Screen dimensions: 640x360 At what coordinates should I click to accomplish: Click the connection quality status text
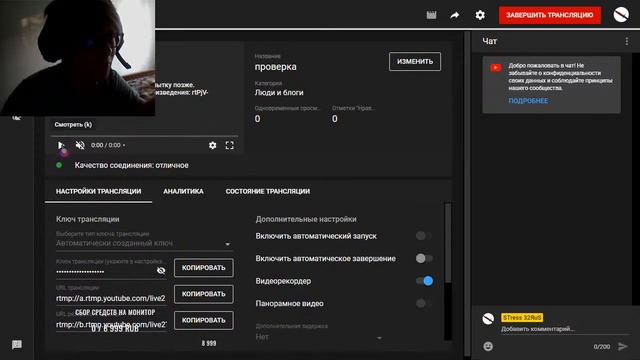[x=131, y=165]
